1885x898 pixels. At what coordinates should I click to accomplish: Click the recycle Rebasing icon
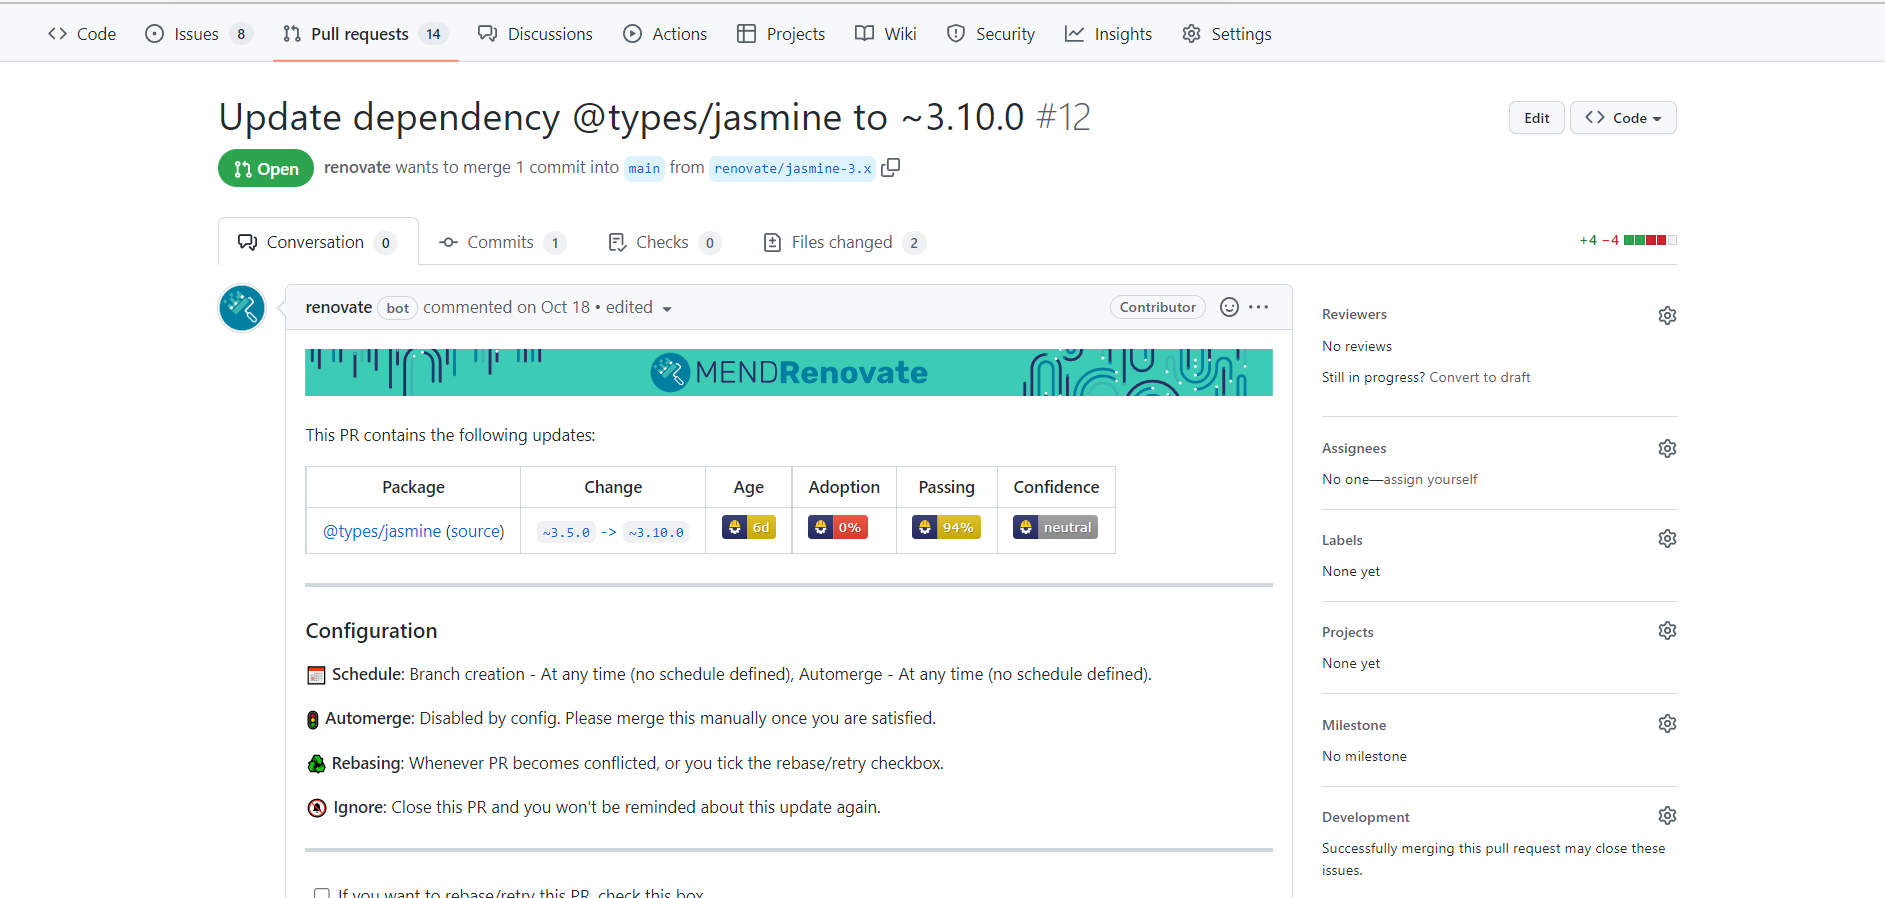click(316, 764)
